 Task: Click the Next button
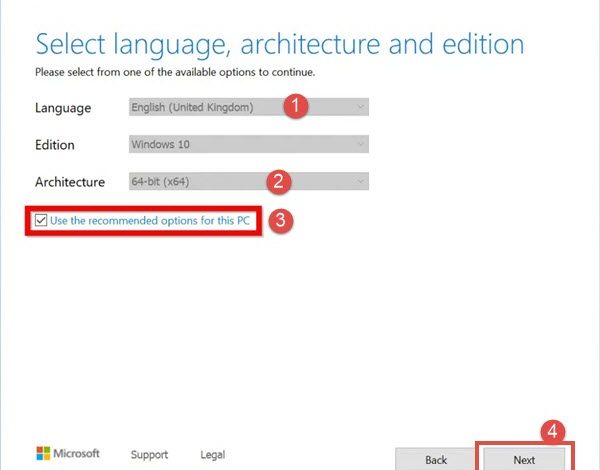coord(524,459)
